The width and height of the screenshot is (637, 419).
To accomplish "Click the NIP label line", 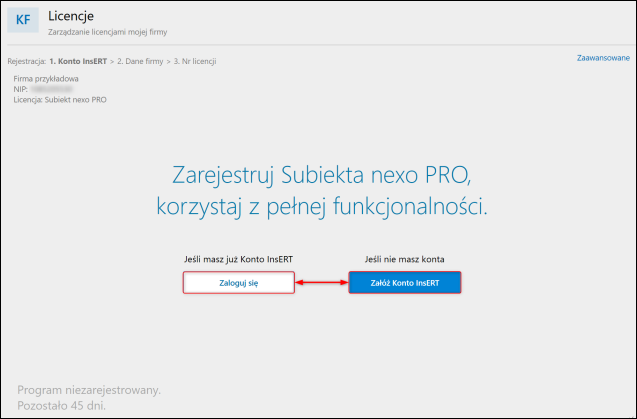I will tap(43, 89).
